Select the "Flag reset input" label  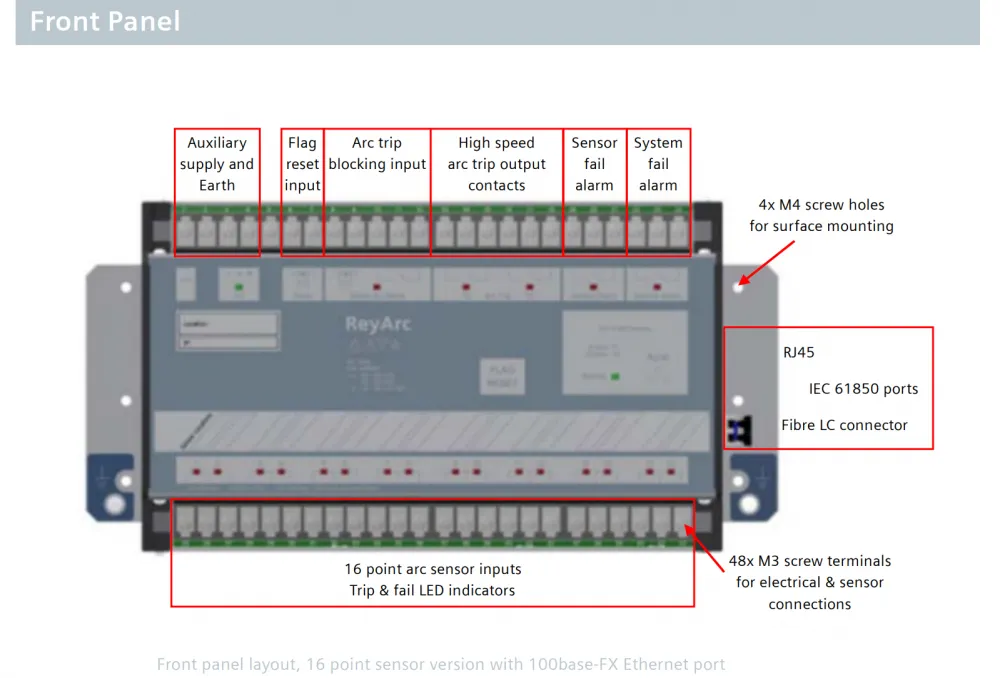pyautogui.click(x=302, y=164)
